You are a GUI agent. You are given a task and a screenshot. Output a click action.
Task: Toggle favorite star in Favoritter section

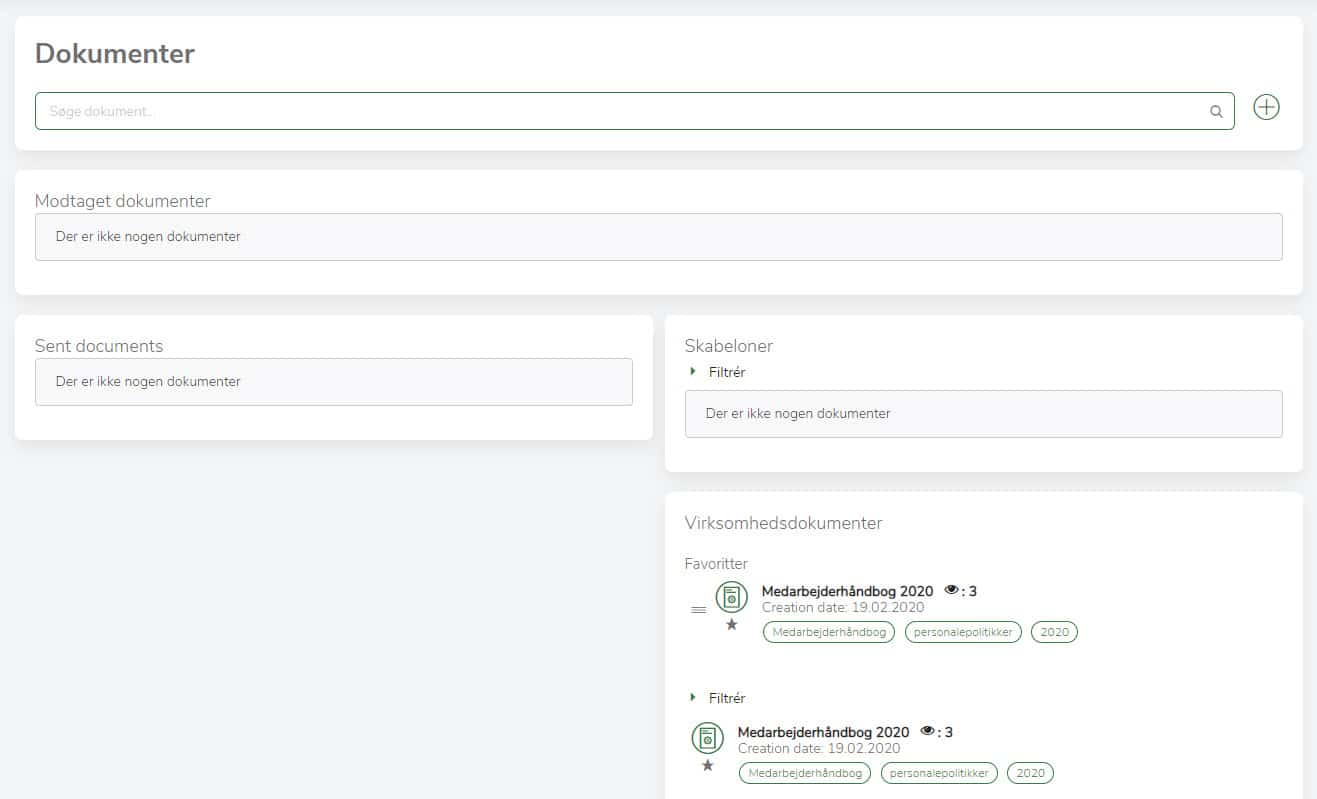[x=732, y=624]
